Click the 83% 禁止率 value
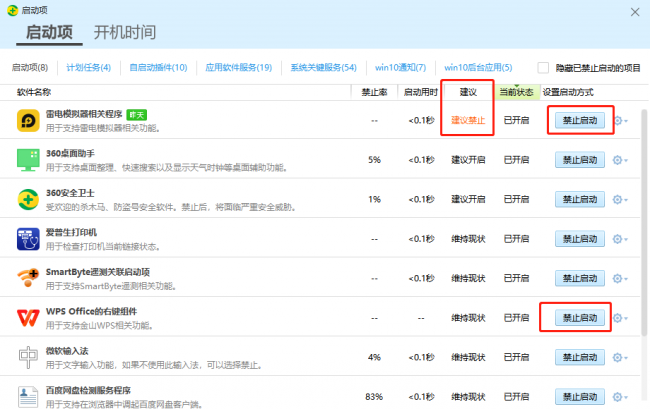 point(374,397)
